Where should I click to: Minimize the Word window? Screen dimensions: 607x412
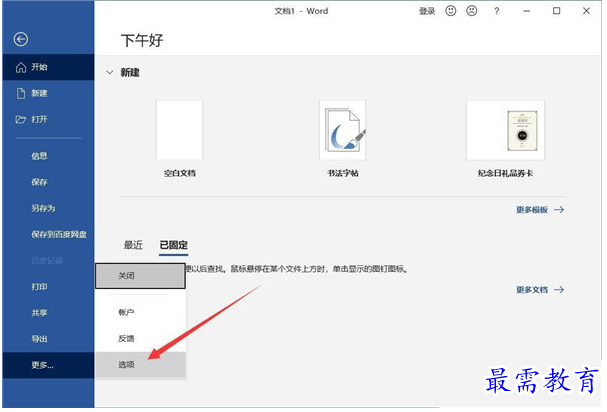pos(526,11)
